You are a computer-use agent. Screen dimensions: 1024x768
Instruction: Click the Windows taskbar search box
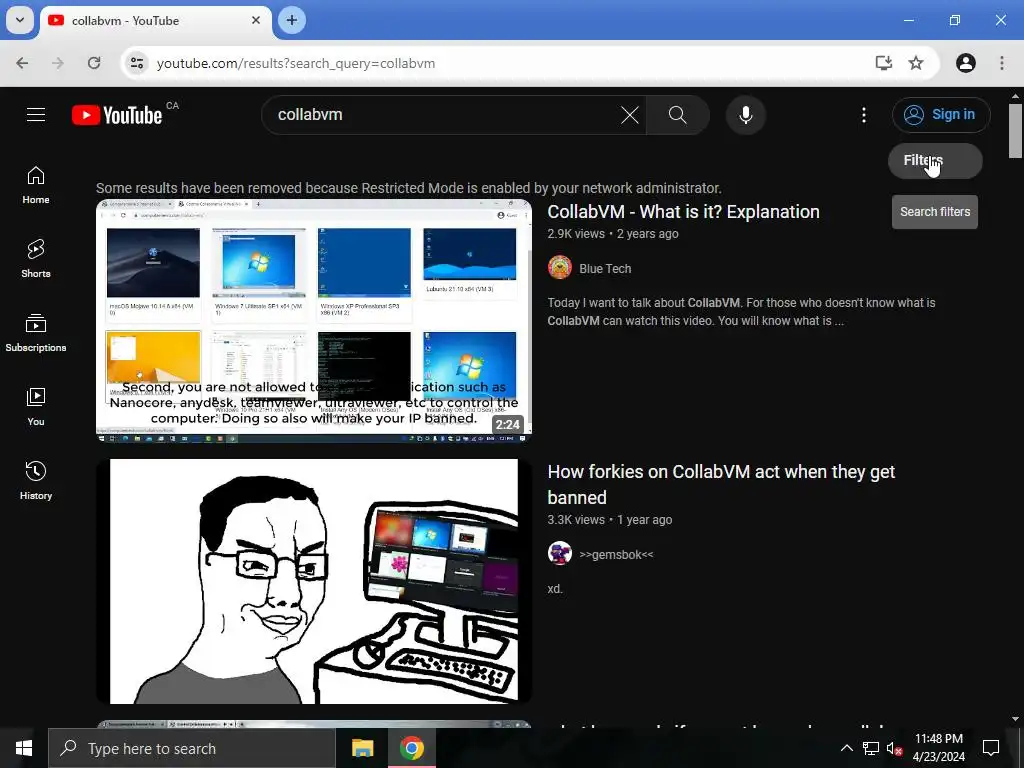tap(192, 748)
